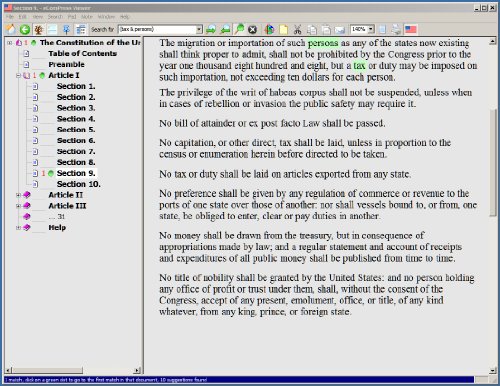The image size is (500, 386).
Task: Click the vertical scrollbar thumb in text pane
Action: click(x=493, y=162)
